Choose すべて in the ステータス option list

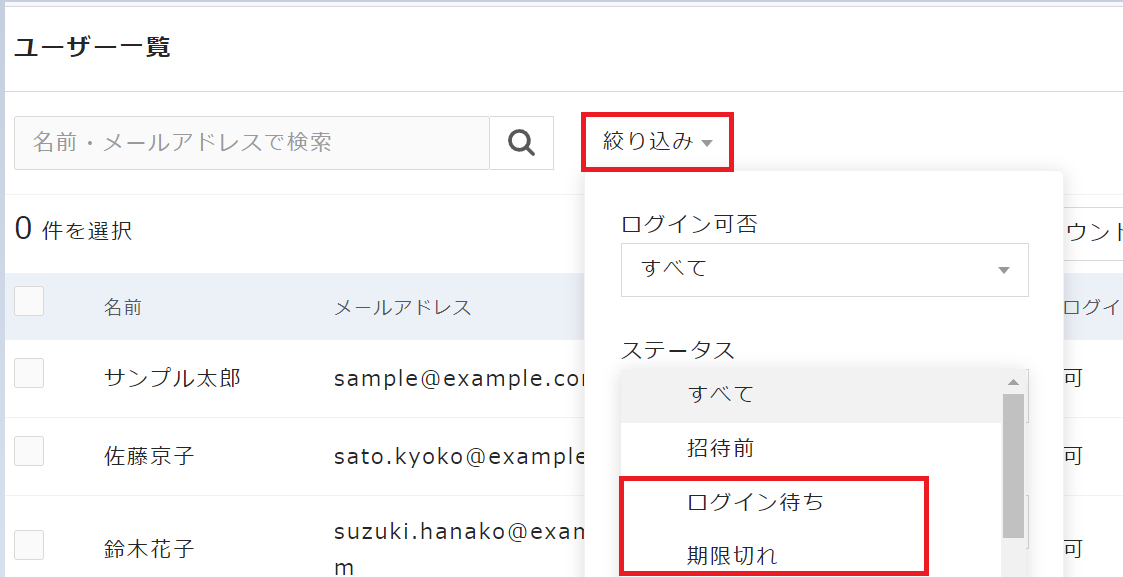[x=720, y=394]
